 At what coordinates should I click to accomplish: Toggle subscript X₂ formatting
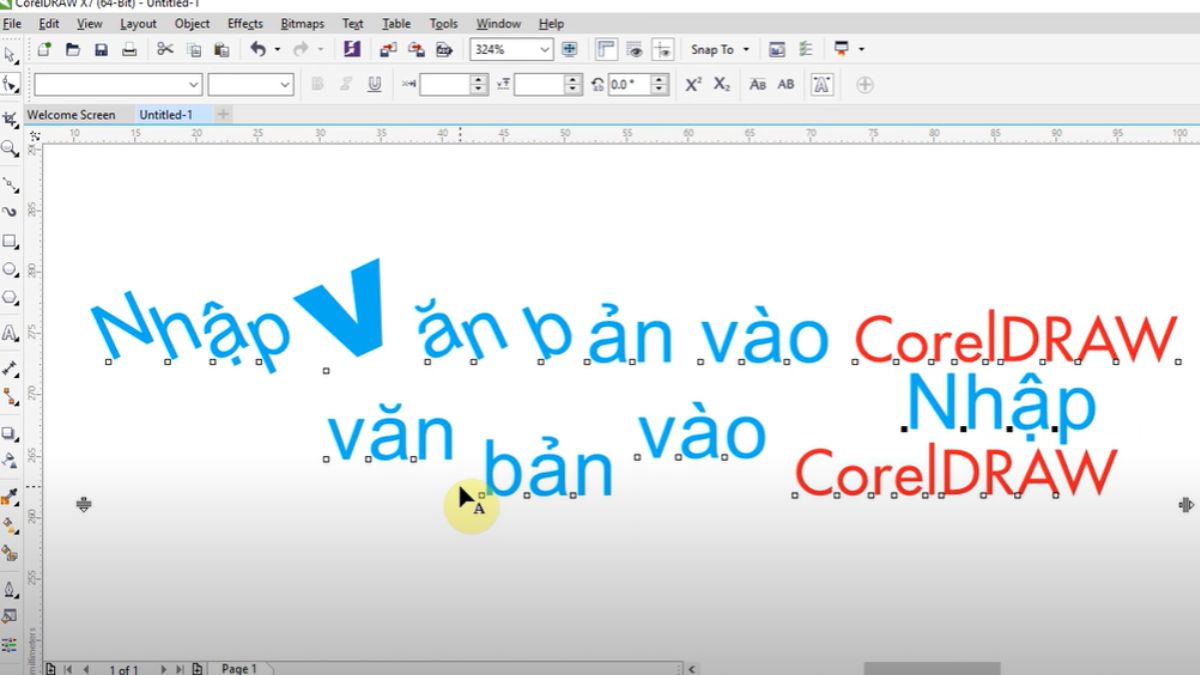pyautogui.click(x=721, y=85)
